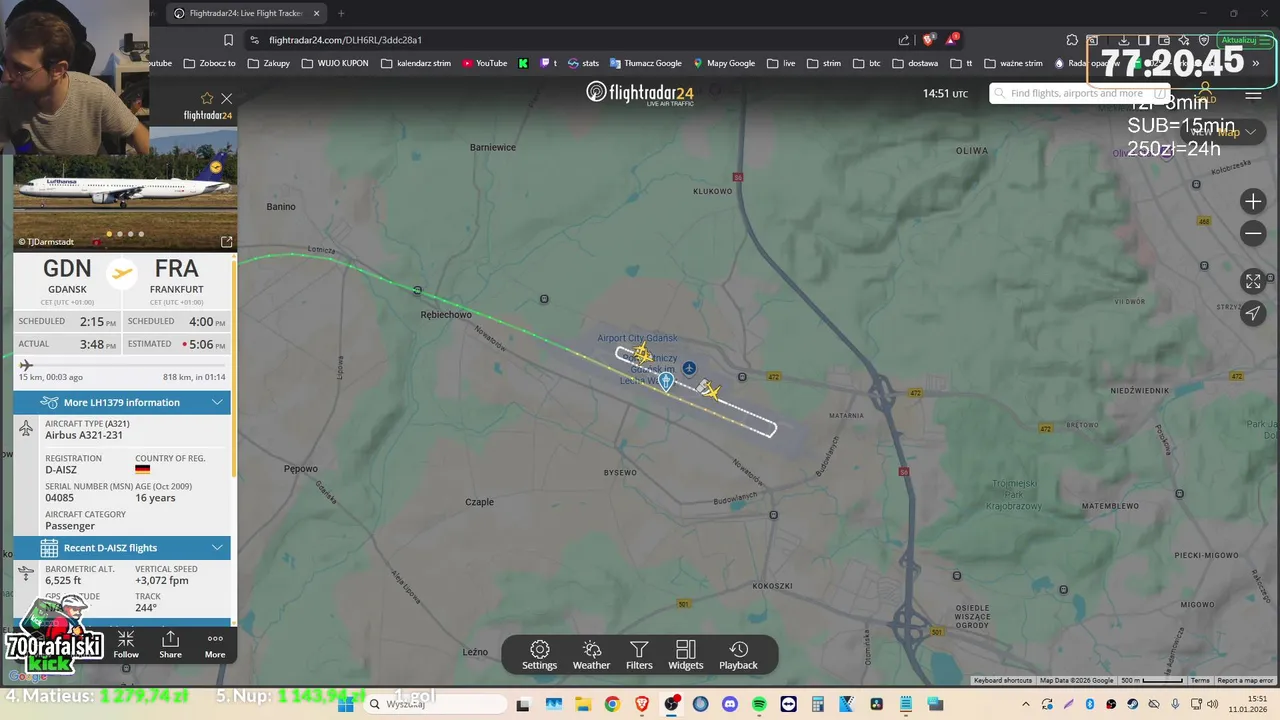Click the Gdańsk airport pin marker
The image size is (1280, 720).
[x=666, y=381]
